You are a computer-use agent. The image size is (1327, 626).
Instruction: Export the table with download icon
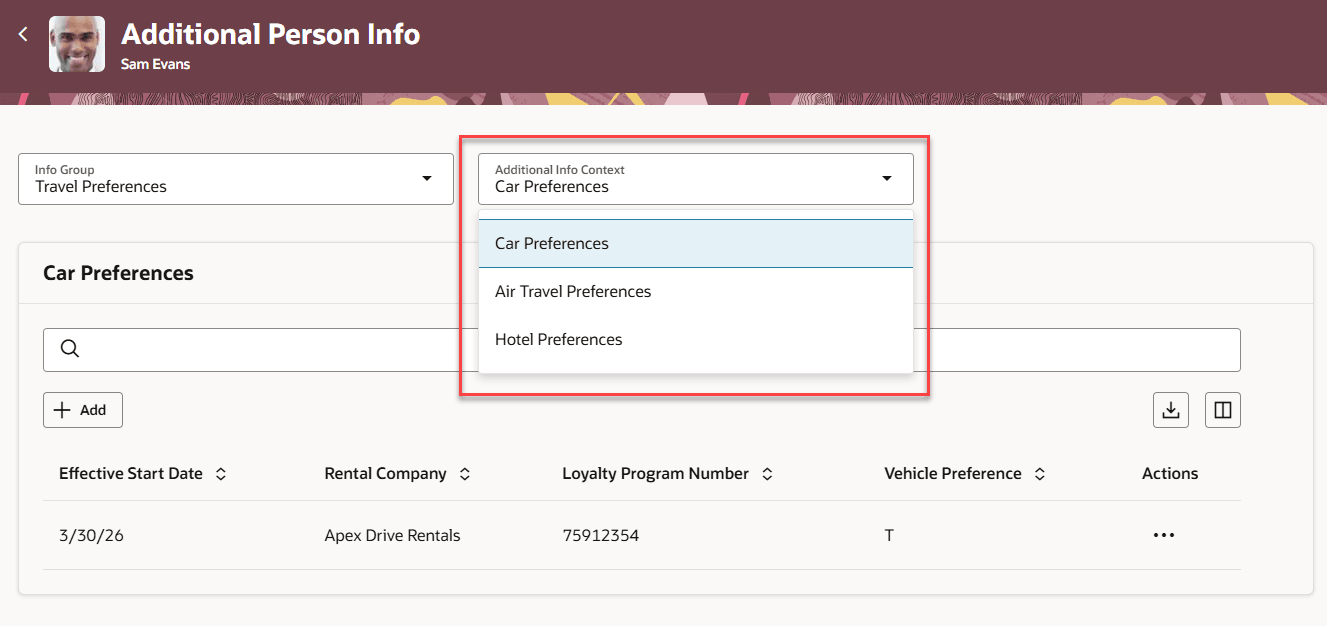1171,410
